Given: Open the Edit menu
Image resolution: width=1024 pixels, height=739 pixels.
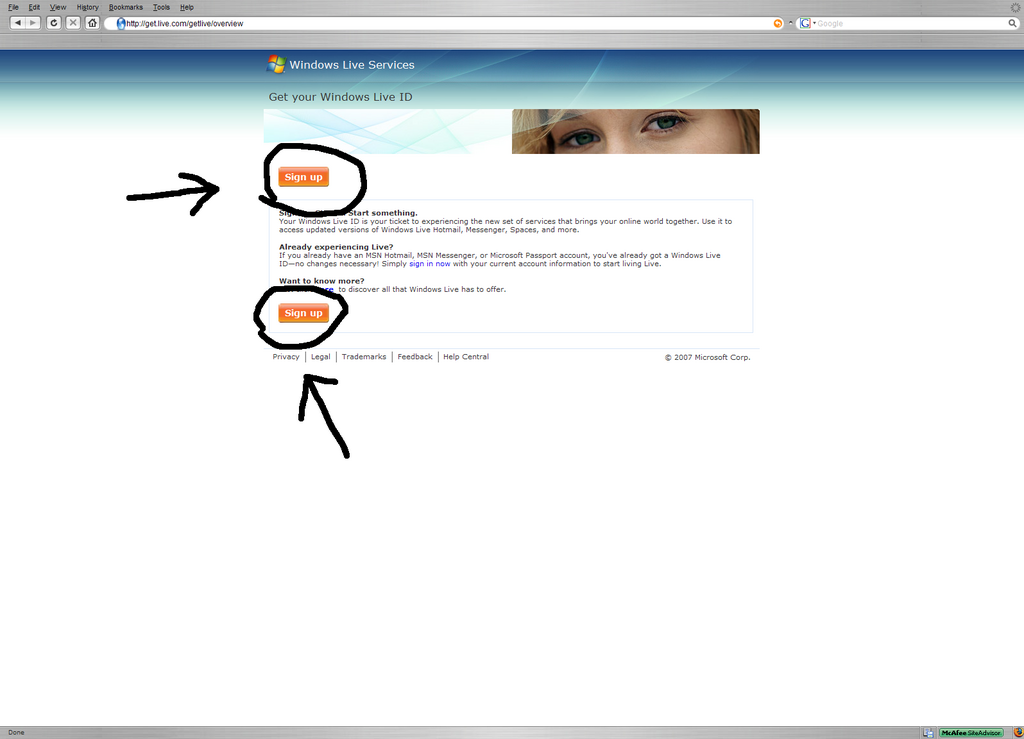Looking at the screenshot, I should [x=34, y=7].
